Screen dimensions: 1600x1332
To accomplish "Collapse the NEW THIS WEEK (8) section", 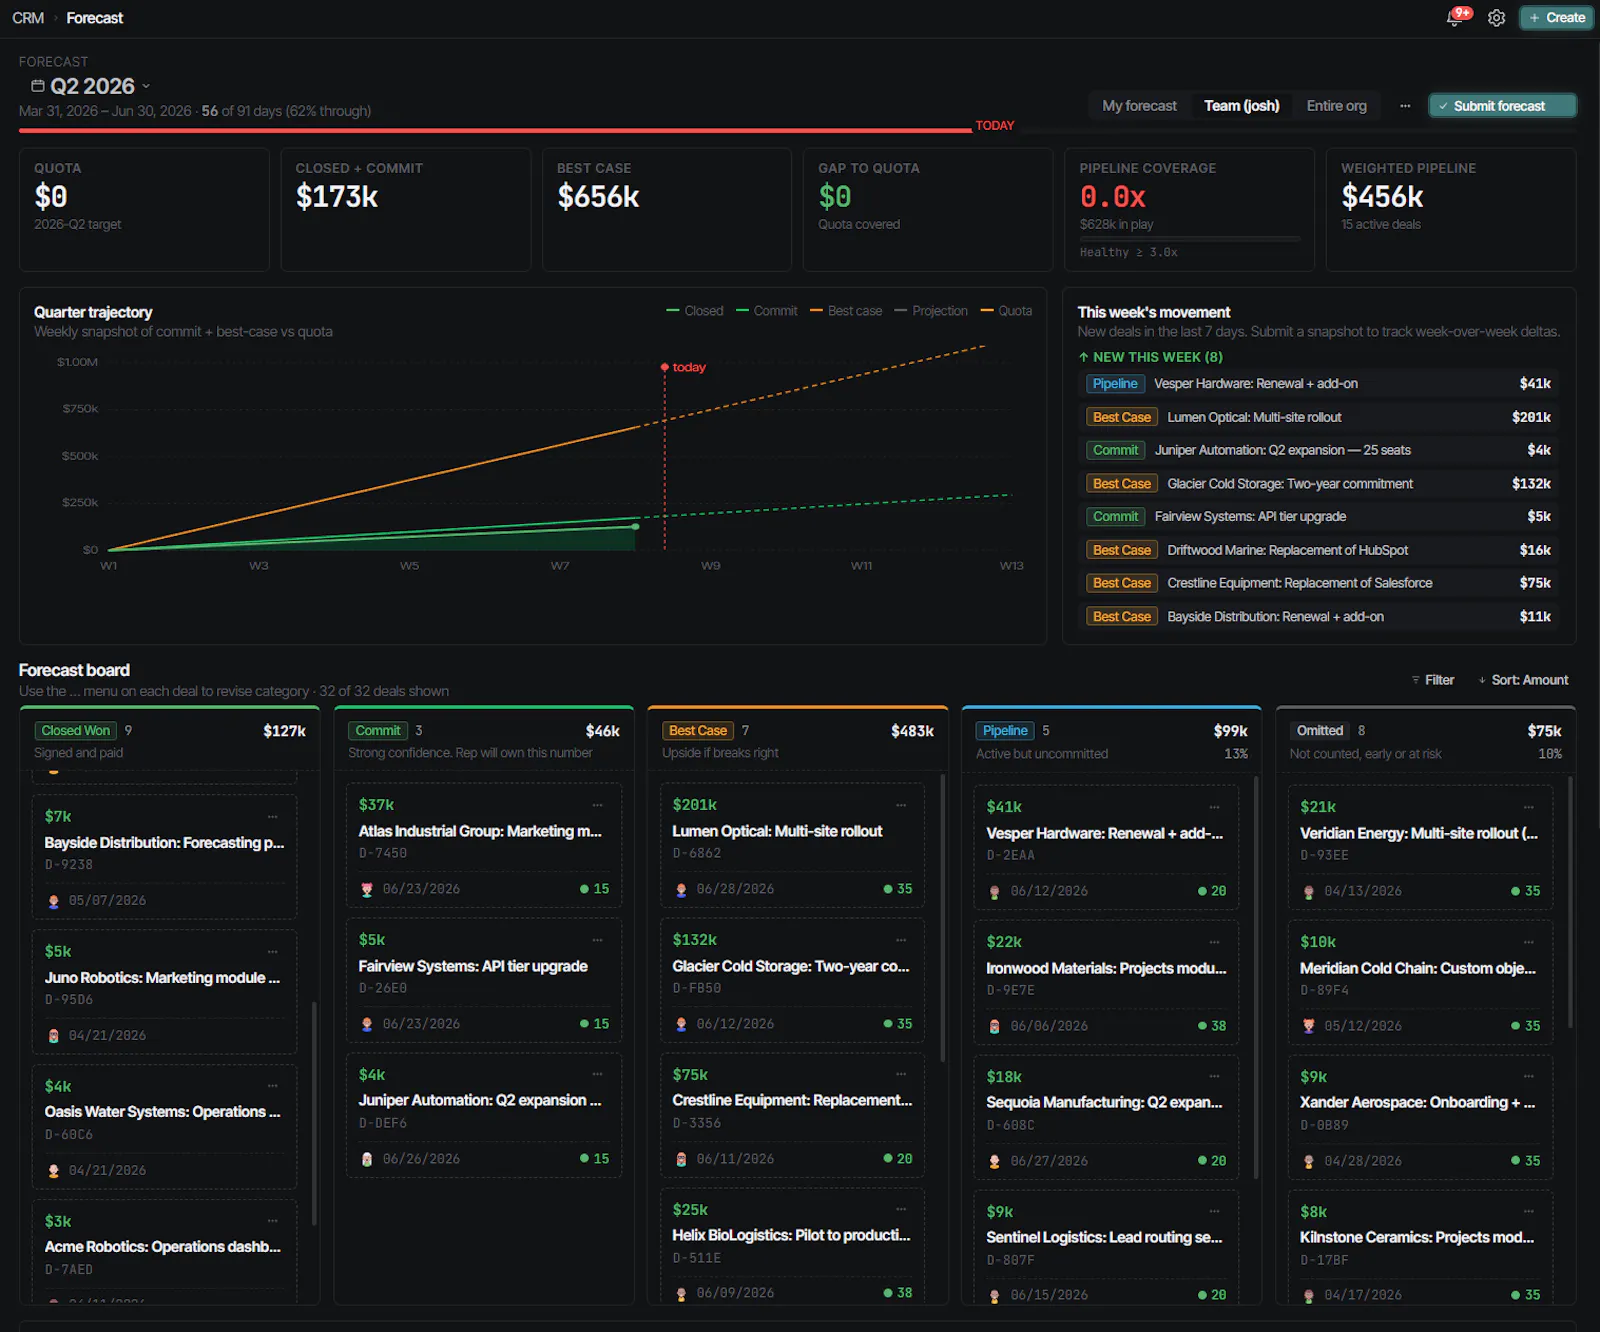I will pyautogui.click(x=1150, y=357).
